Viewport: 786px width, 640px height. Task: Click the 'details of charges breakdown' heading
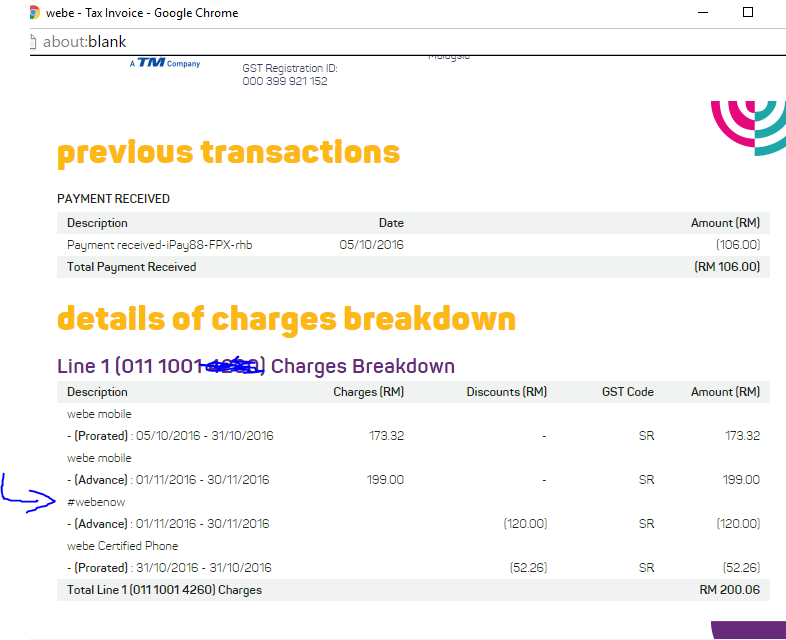[x=286, y=319]
